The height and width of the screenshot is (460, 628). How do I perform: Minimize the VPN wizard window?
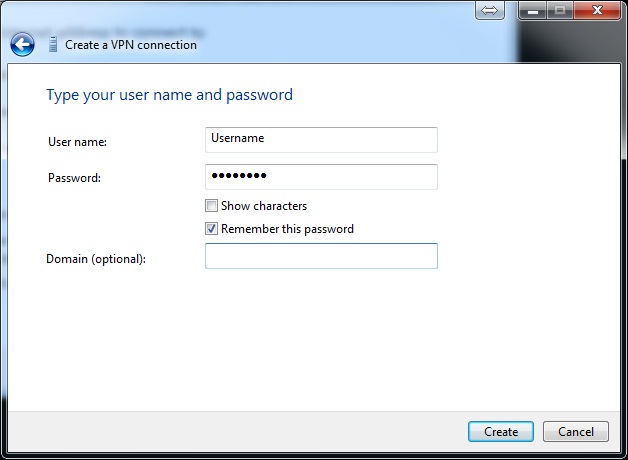point(533,10)
